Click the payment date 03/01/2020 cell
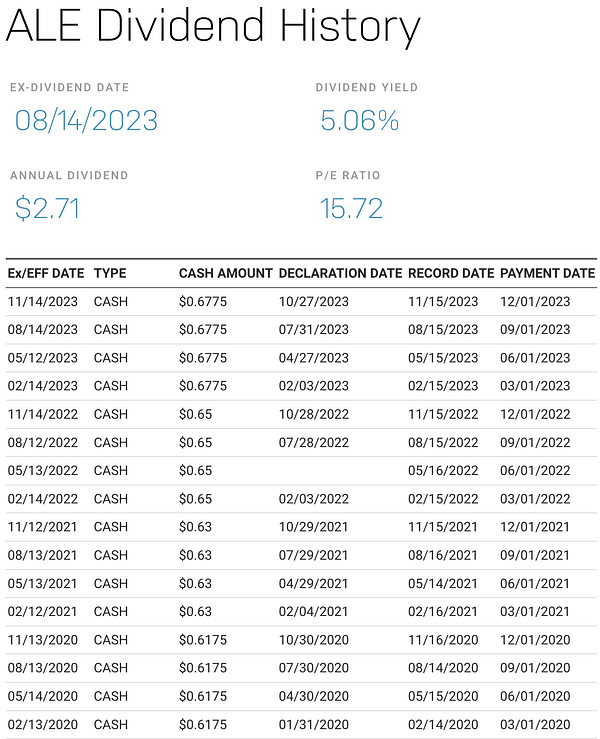This screenshot has height=739, width=600. 534,724
